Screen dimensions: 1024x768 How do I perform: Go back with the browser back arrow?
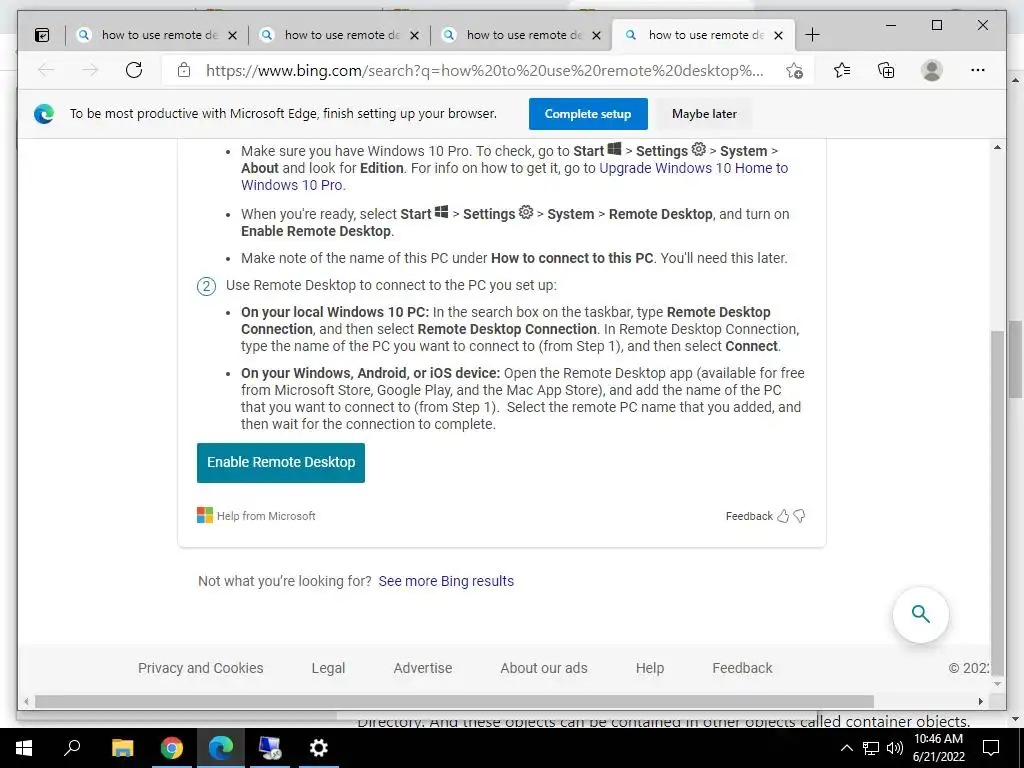(x=46, y=70)
